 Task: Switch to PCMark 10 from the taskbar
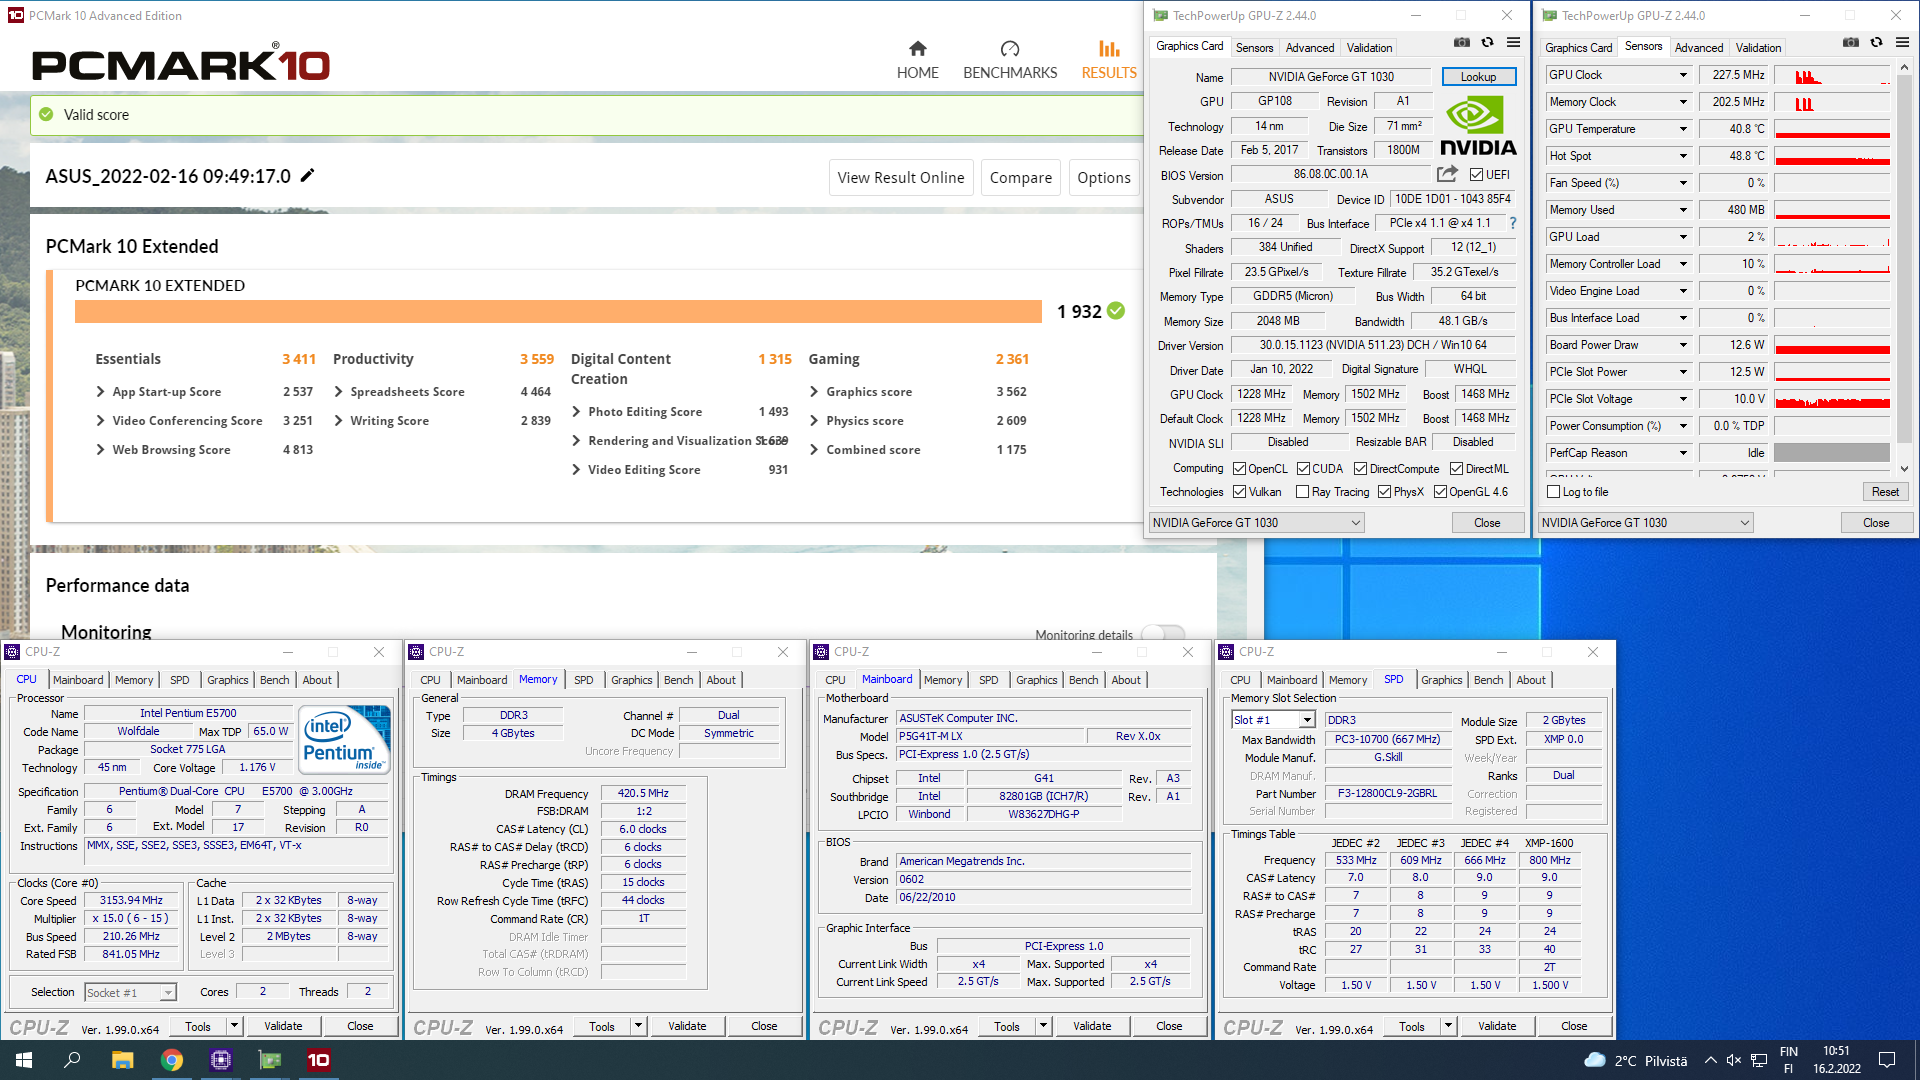coord(319,1060)
